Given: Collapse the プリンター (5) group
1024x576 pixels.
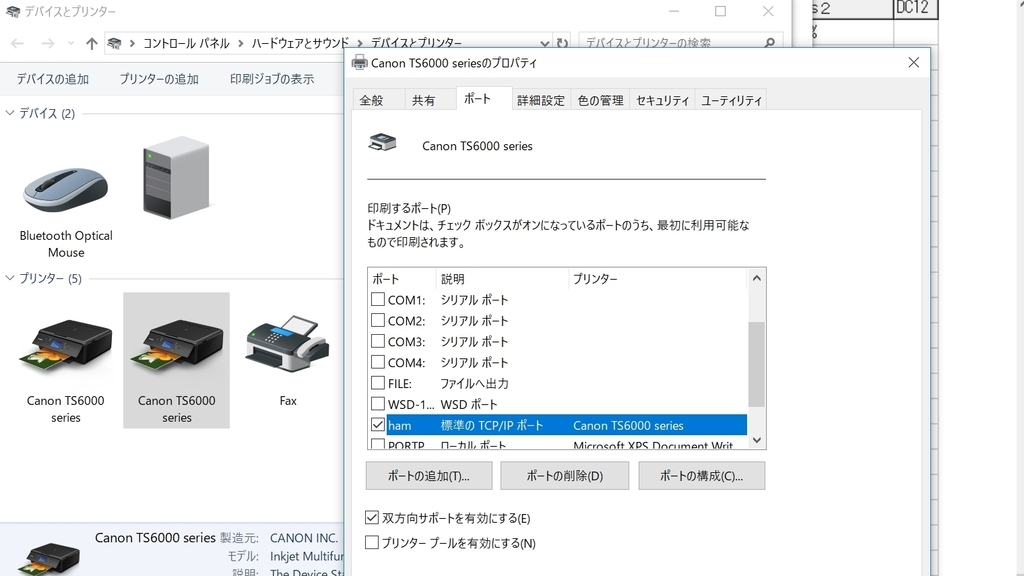Looking at the screenshot, I should coord(10,278).
